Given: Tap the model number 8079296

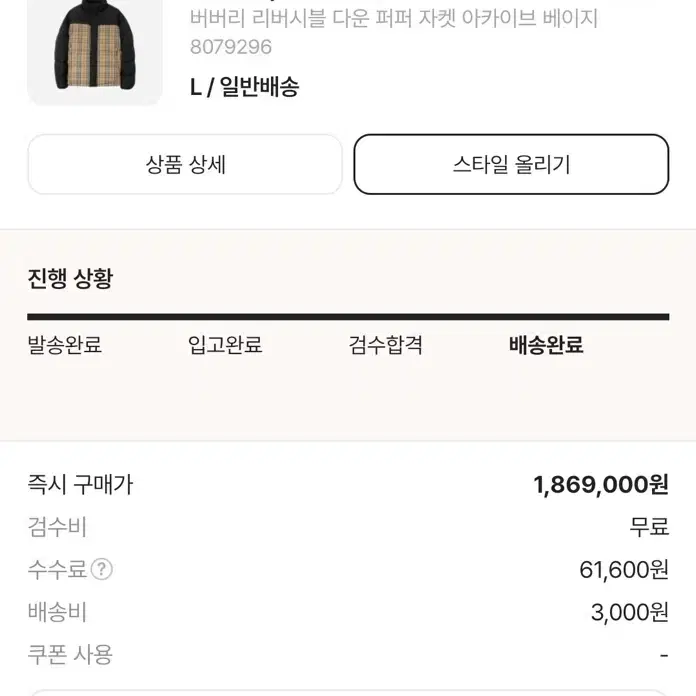Looking at the screenshot, I should [230, 47].
